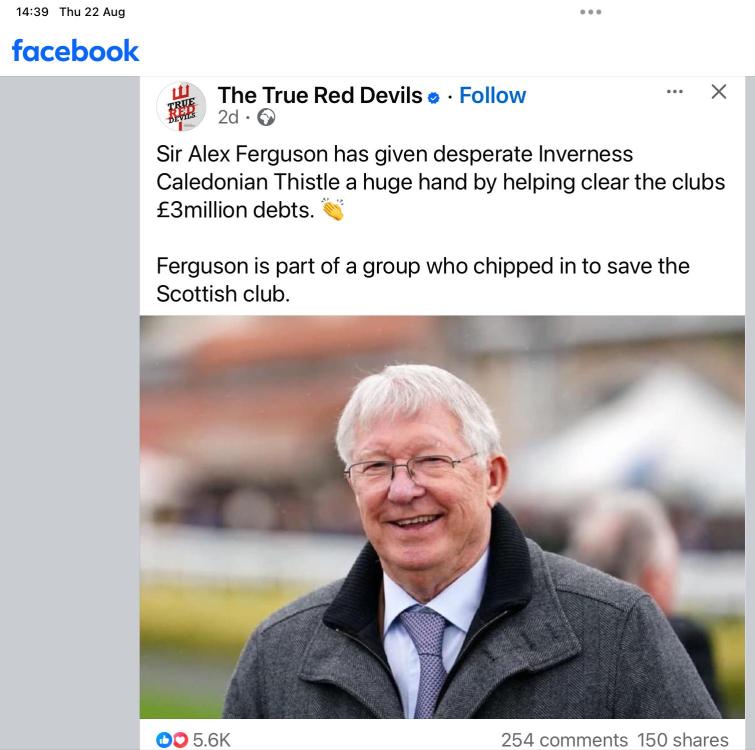Image resolution: width=755 pixels, height=750 pixels.
Task: Open the post options three-dot menu
Action: click(x=675, y=91)
